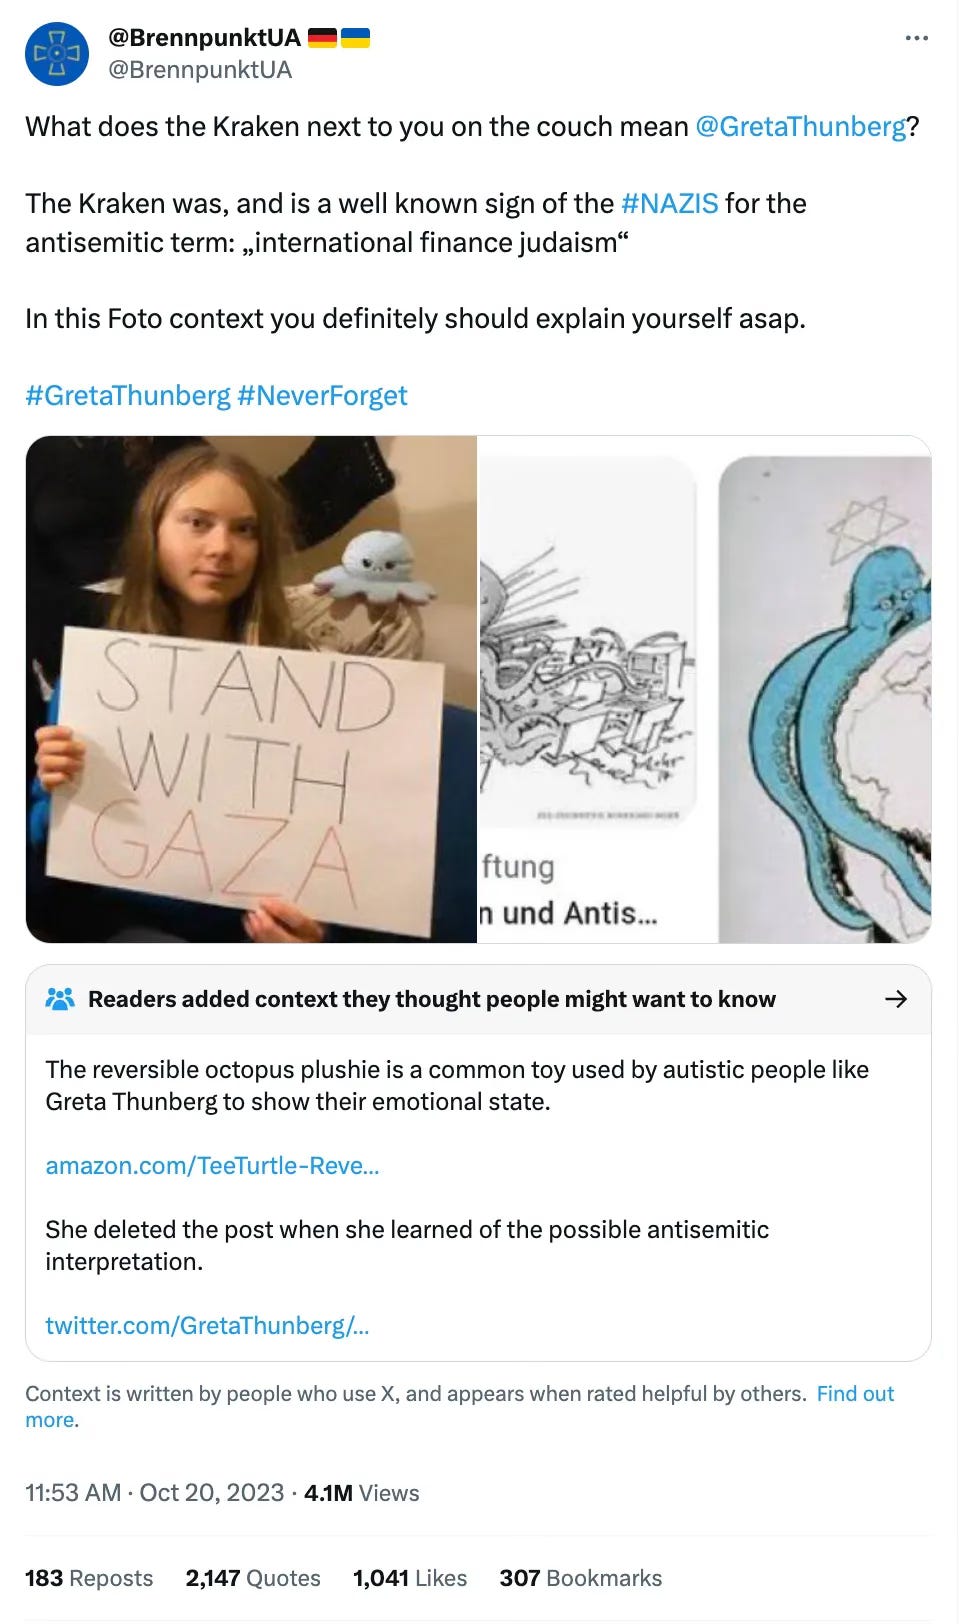Viewport: 962px width, 1624px height.
Task: Open the #NeverForget hashtag
Action: (322, 396)
